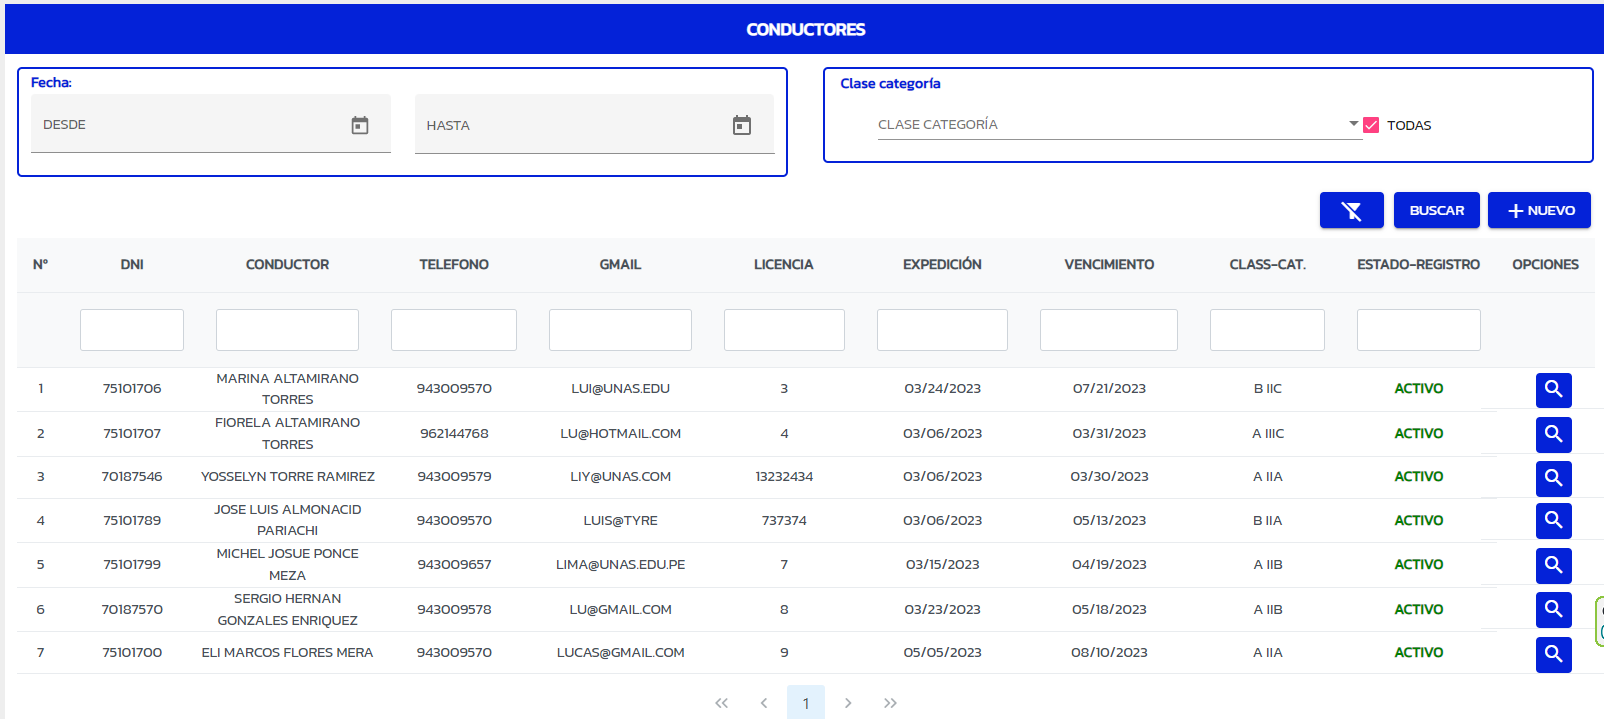1604x719 pixels.
Task: Select page 1 in the pagination
Action: pyautogui.click(x=806, y=703)
